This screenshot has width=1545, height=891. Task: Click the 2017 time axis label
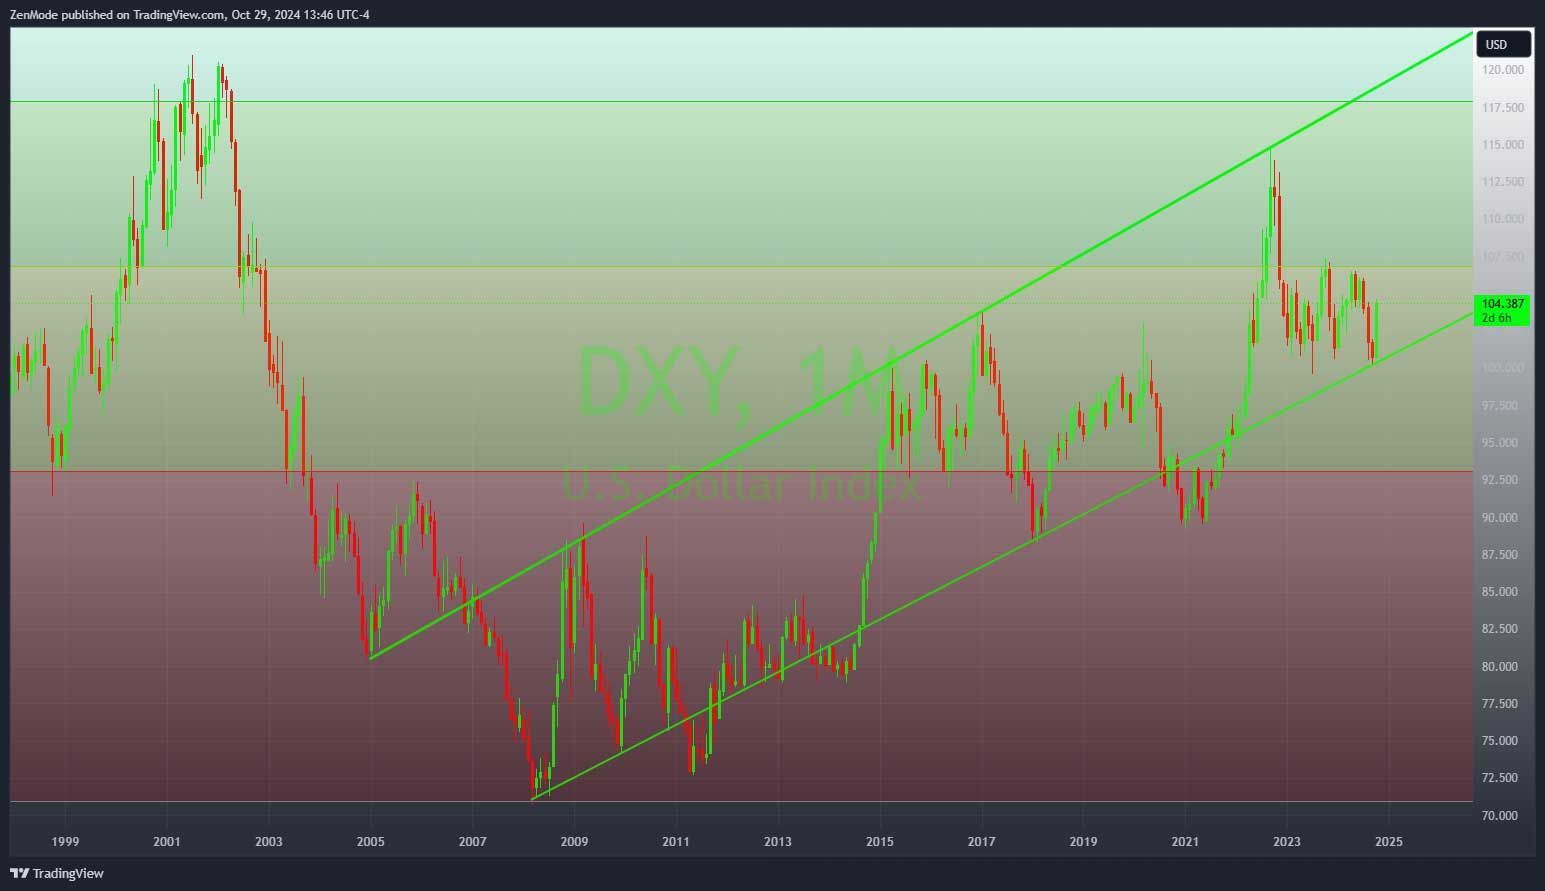coord(982,842)
